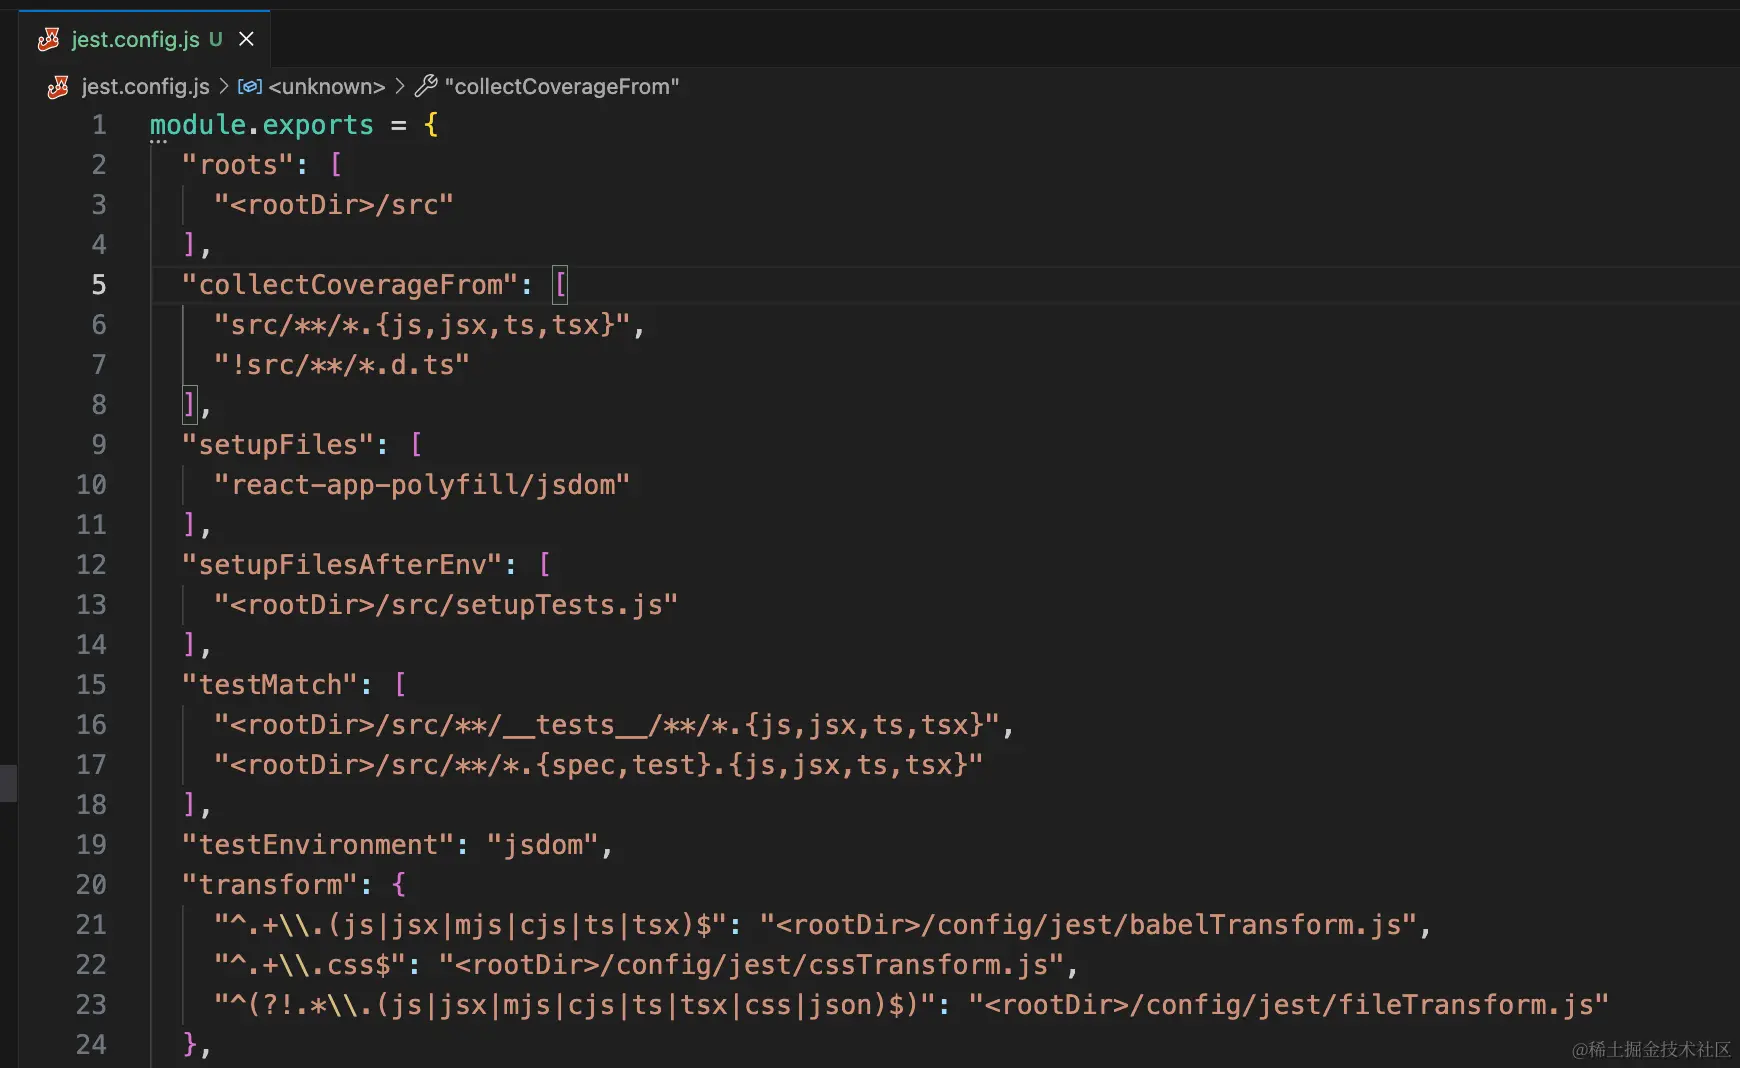Click line number 24 in gutter
This screenshot has height=1068, width=1740.
click(91, 1045)
